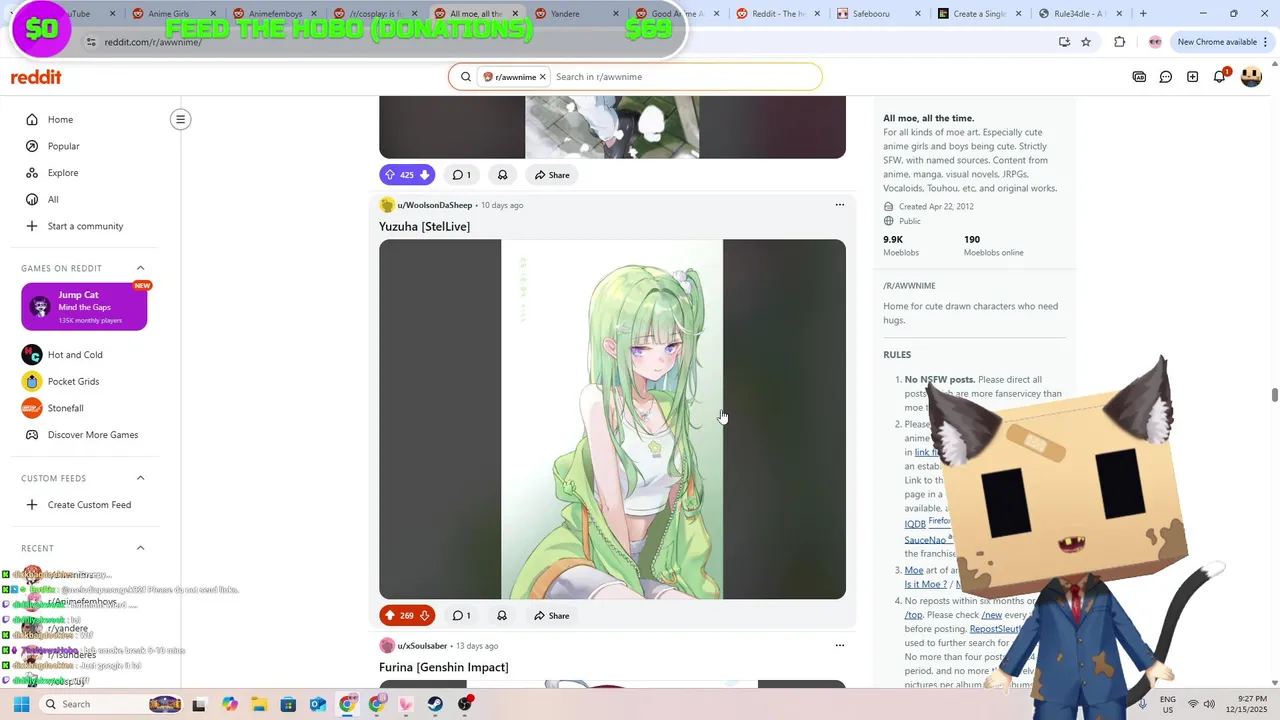Create a new post with plus icon
The width and height of the screenshot is (1280, 720).
click(1193, 77)
